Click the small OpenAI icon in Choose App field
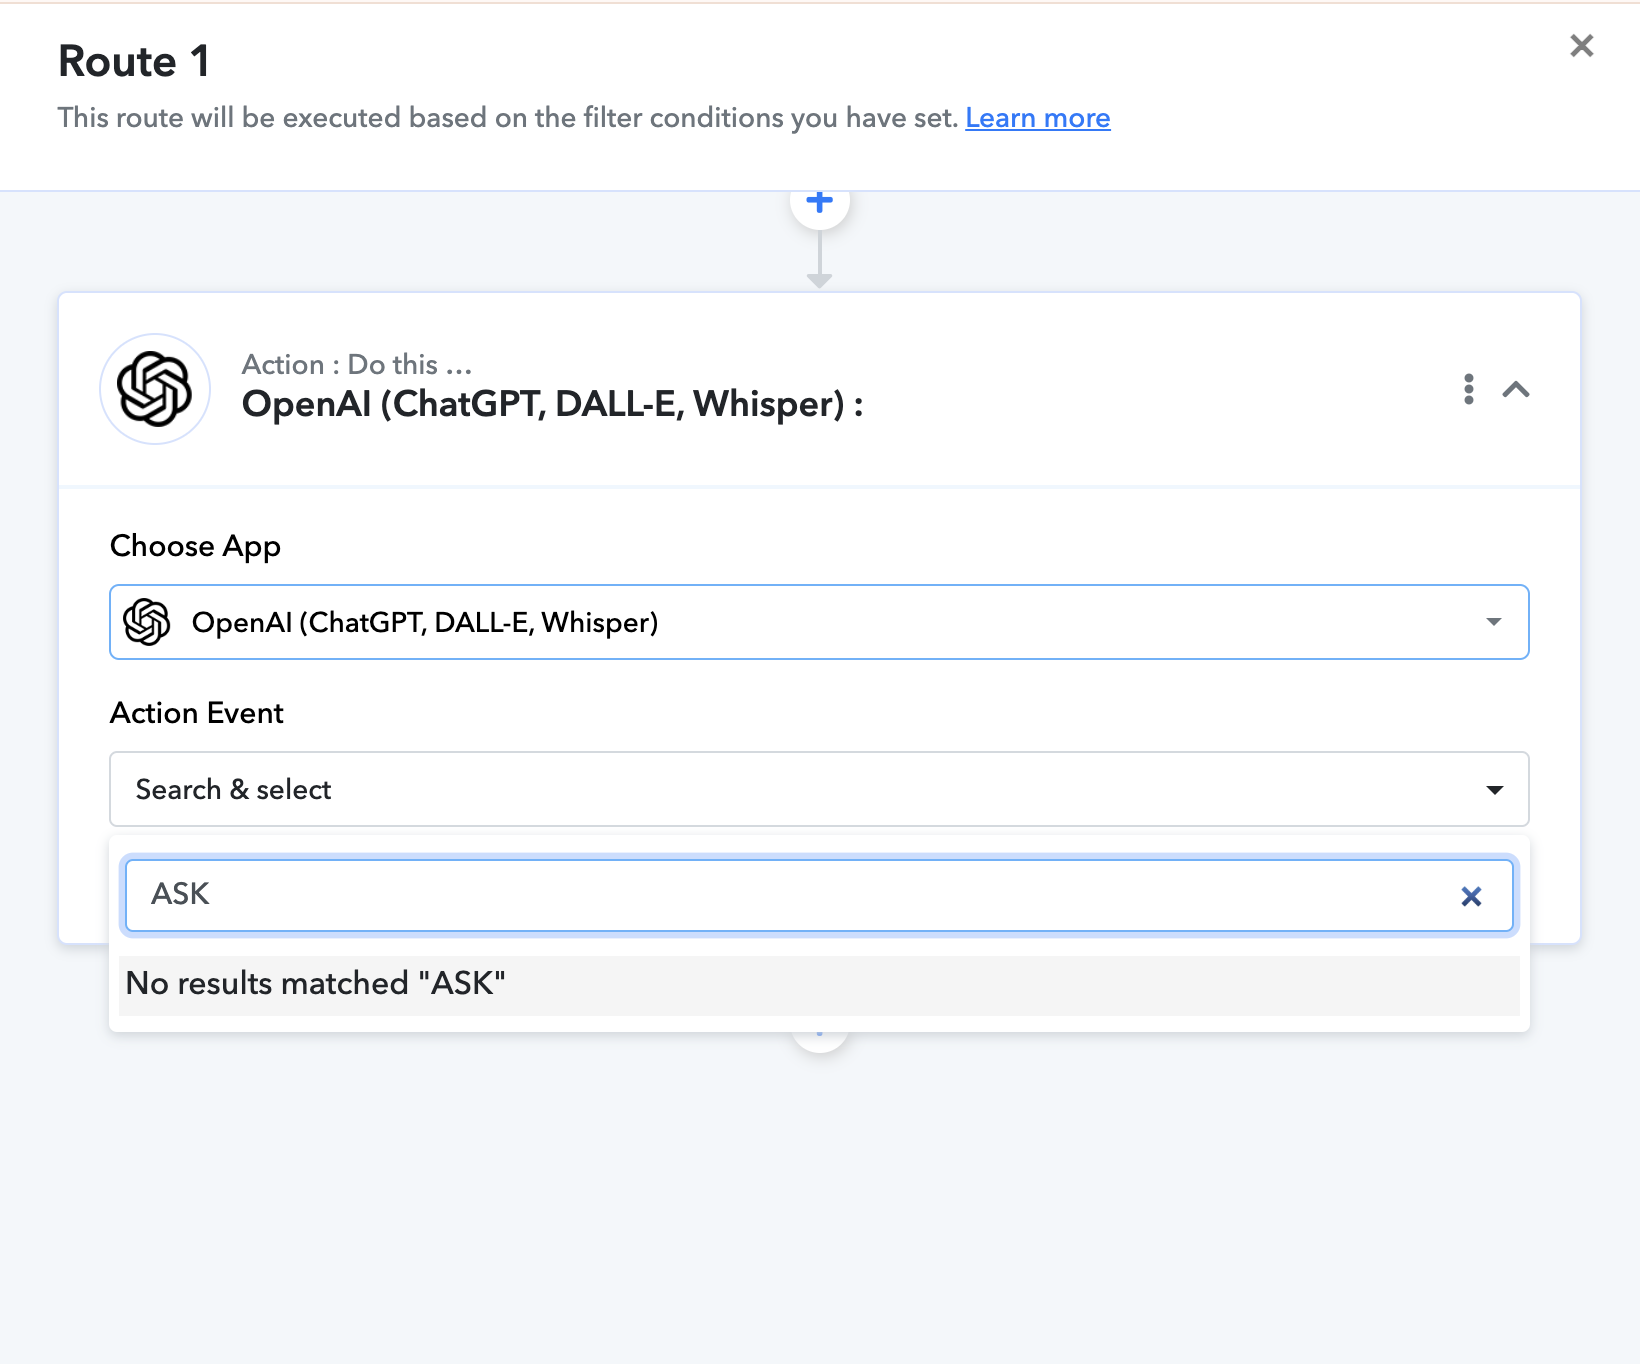Image resolution: width=1640 pixels, height=1364 pixels. (x=147, y=622)
